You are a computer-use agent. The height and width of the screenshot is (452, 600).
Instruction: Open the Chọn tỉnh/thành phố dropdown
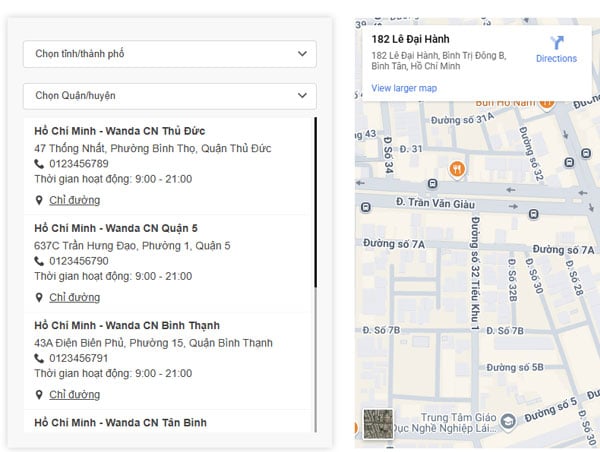coord(170,54)
